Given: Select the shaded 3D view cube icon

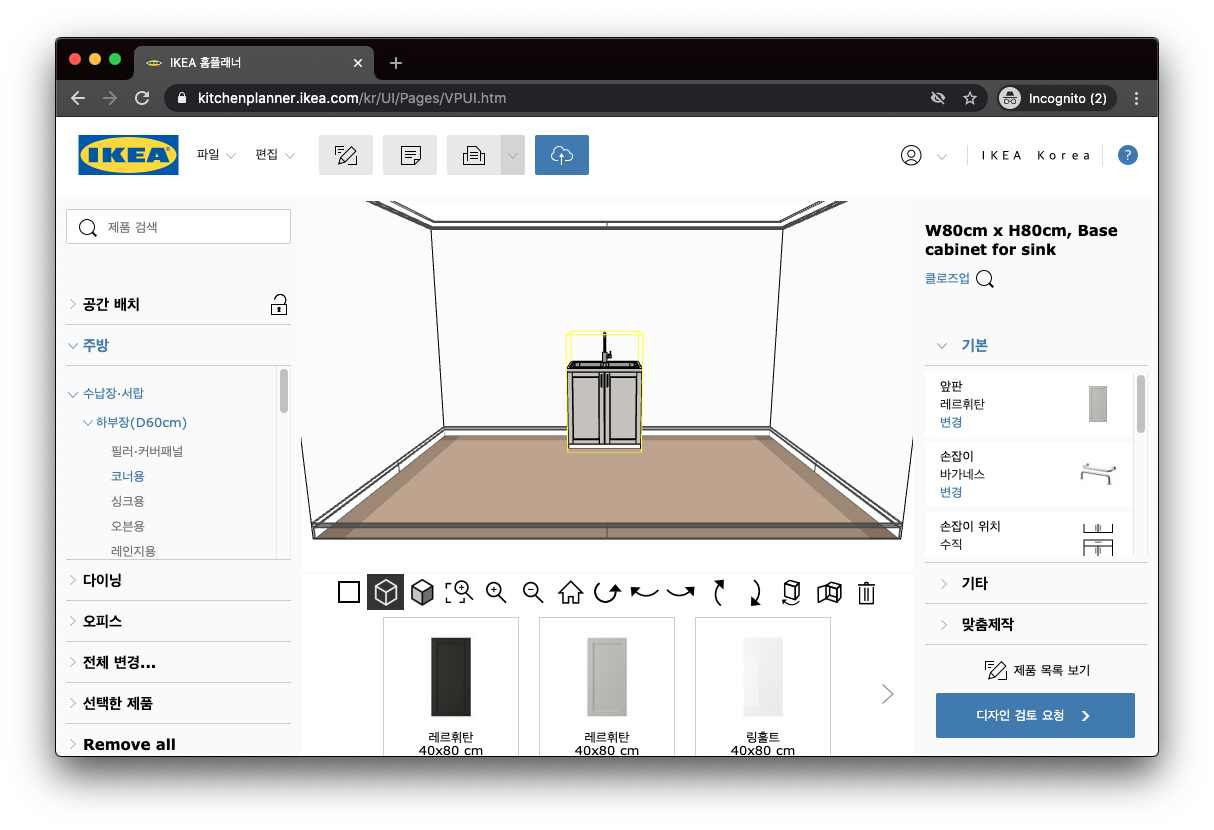Looking at the screenshot, I should (x=422, y=593).
